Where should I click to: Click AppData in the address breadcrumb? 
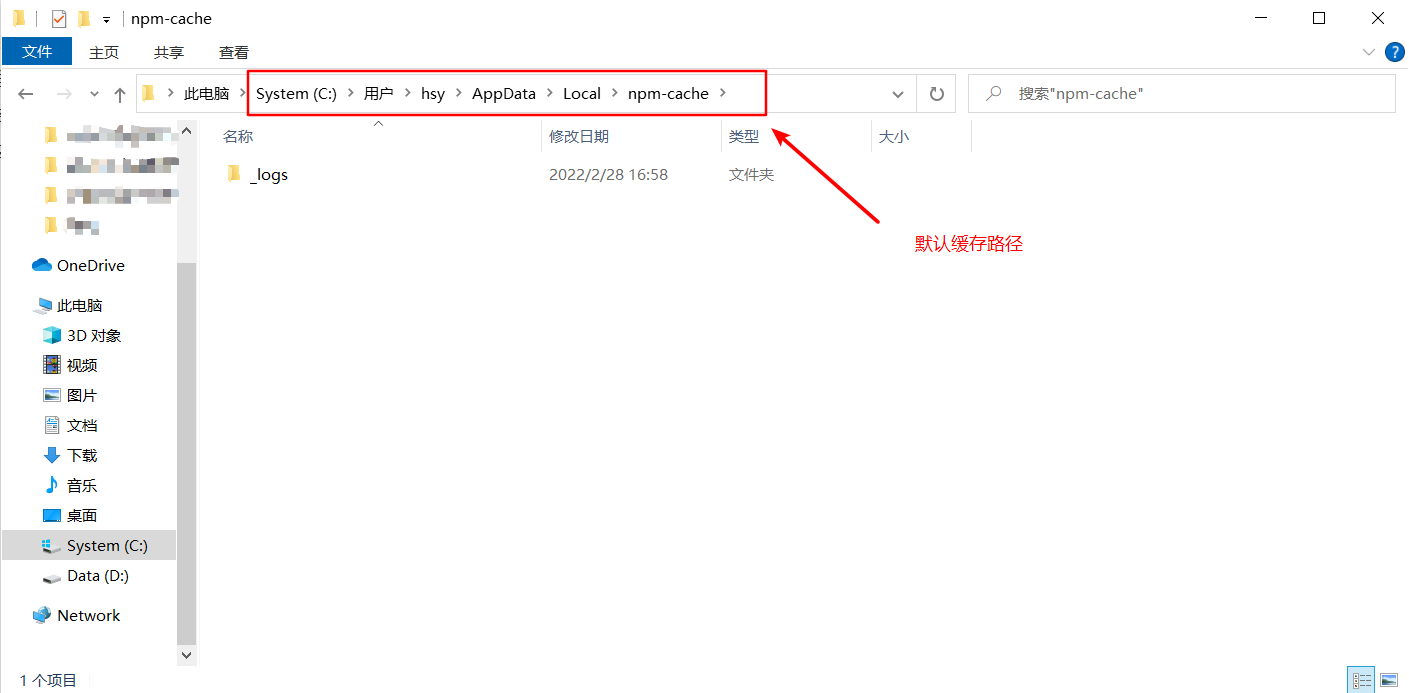tap(504, 94)
